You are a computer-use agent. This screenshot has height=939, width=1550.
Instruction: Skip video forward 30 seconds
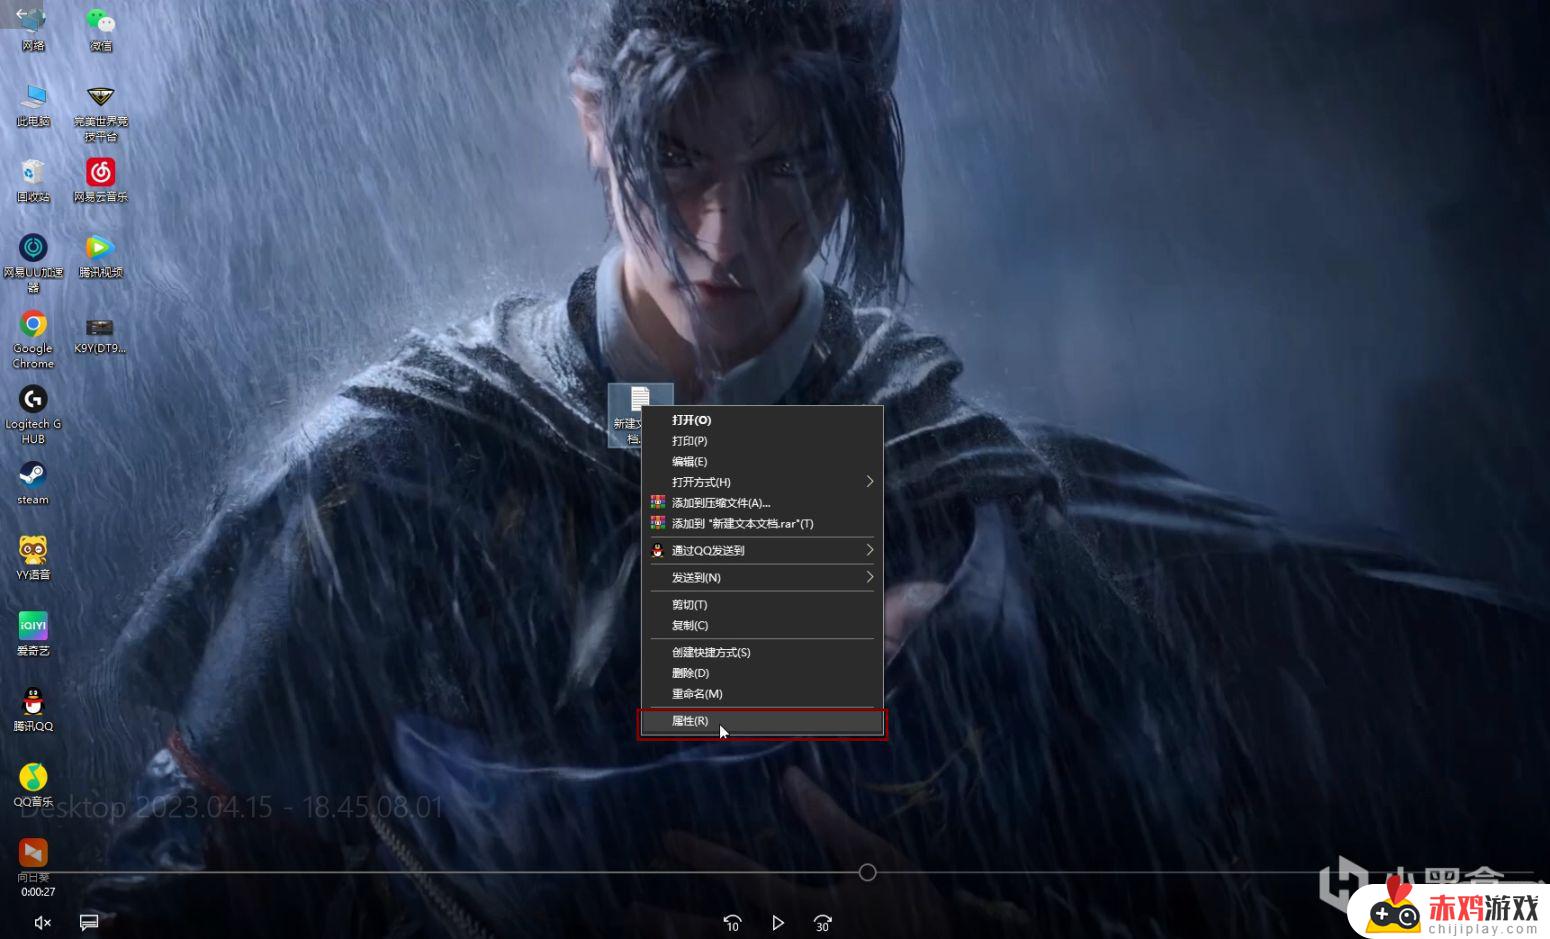(x=823, y=923)
